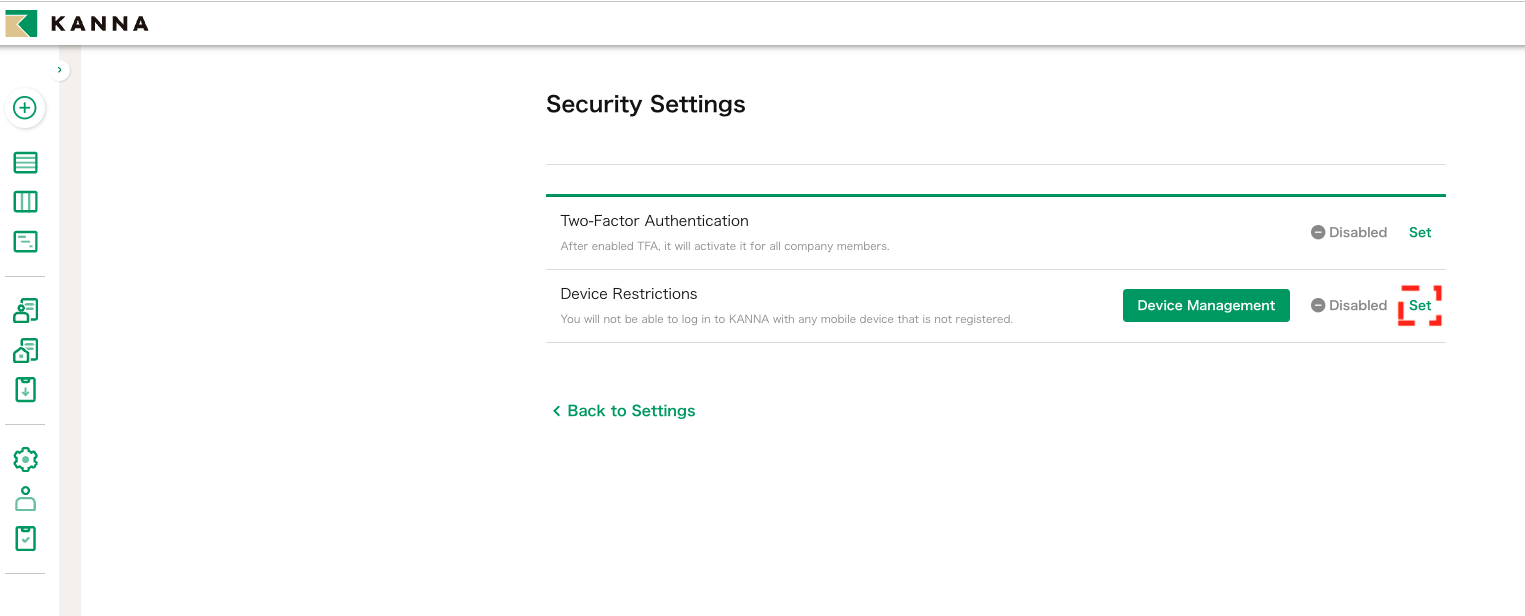This screenshot has width=1525, height=616.
Task: Open the clipboard checkmark icon in the sidebar
Action: pyautogui.click(x=25, y=538)
